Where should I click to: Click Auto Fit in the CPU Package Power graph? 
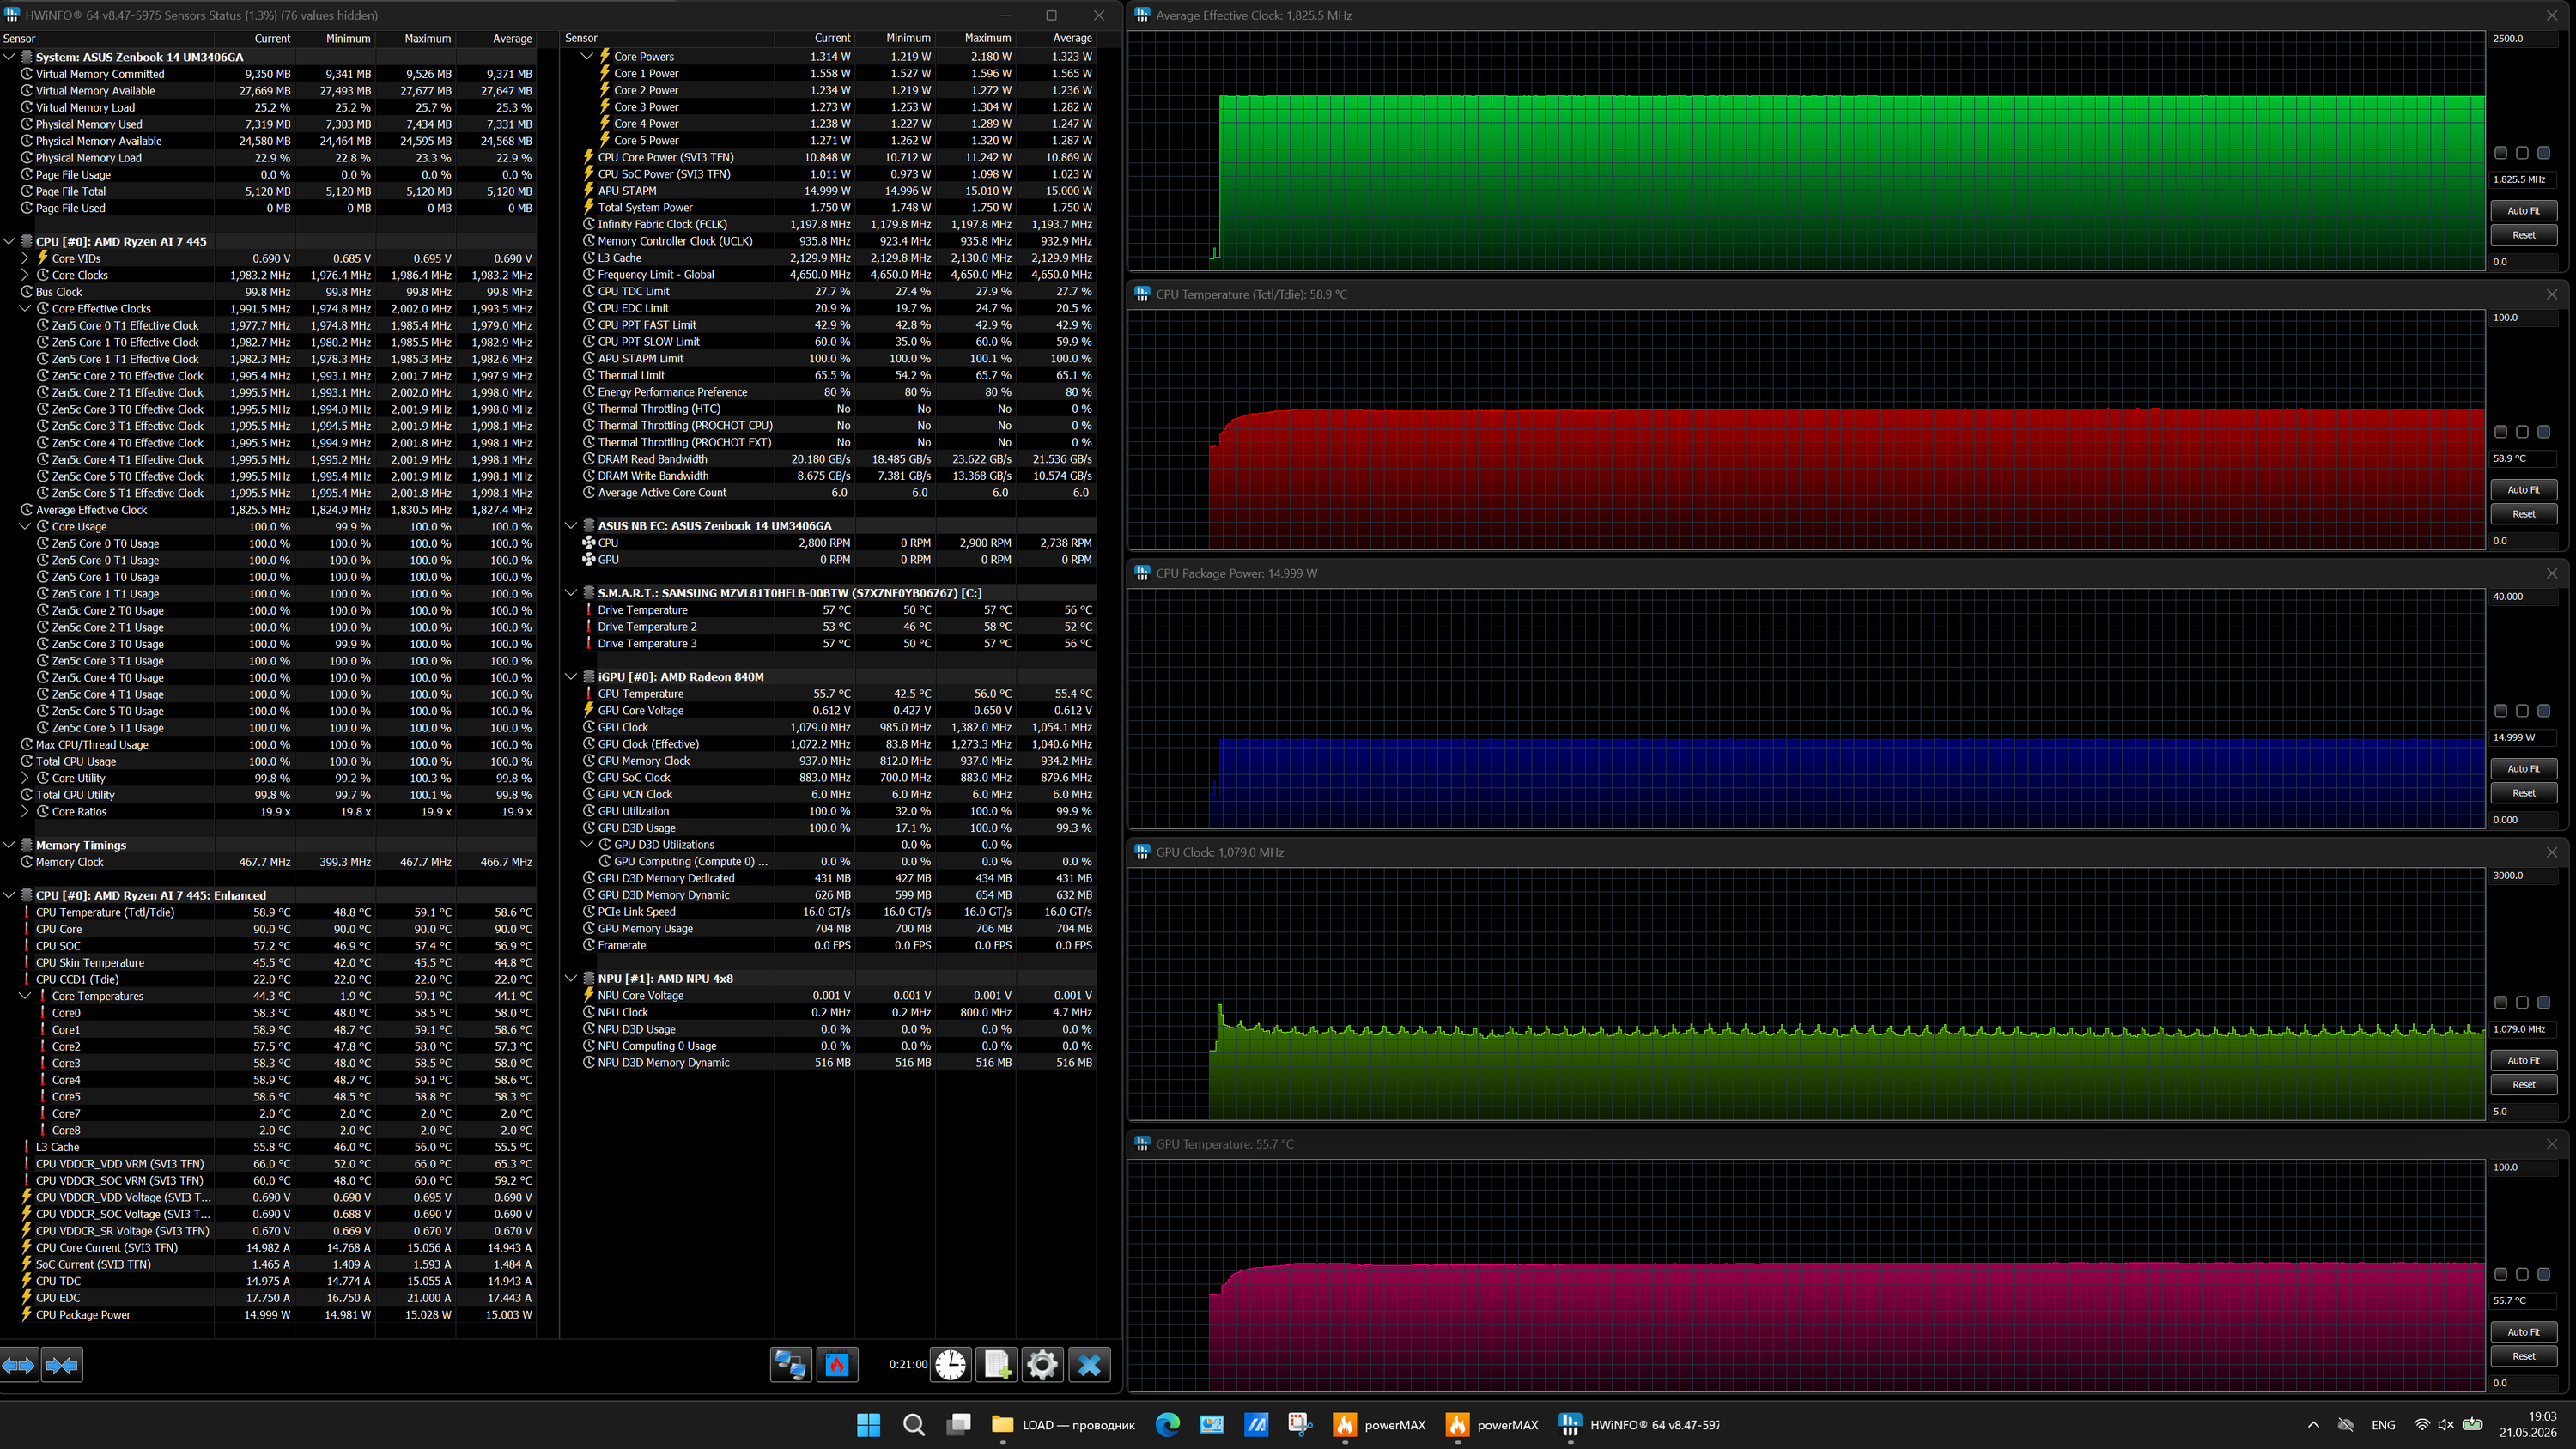[x=2523, y=769]
